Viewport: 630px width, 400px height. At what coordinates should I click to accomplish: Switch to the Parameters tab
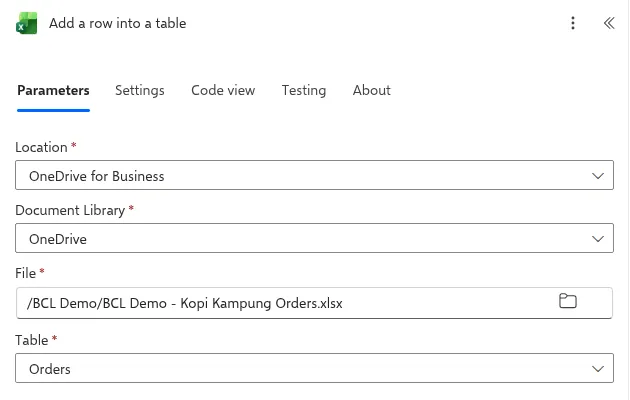pos(53,90)
